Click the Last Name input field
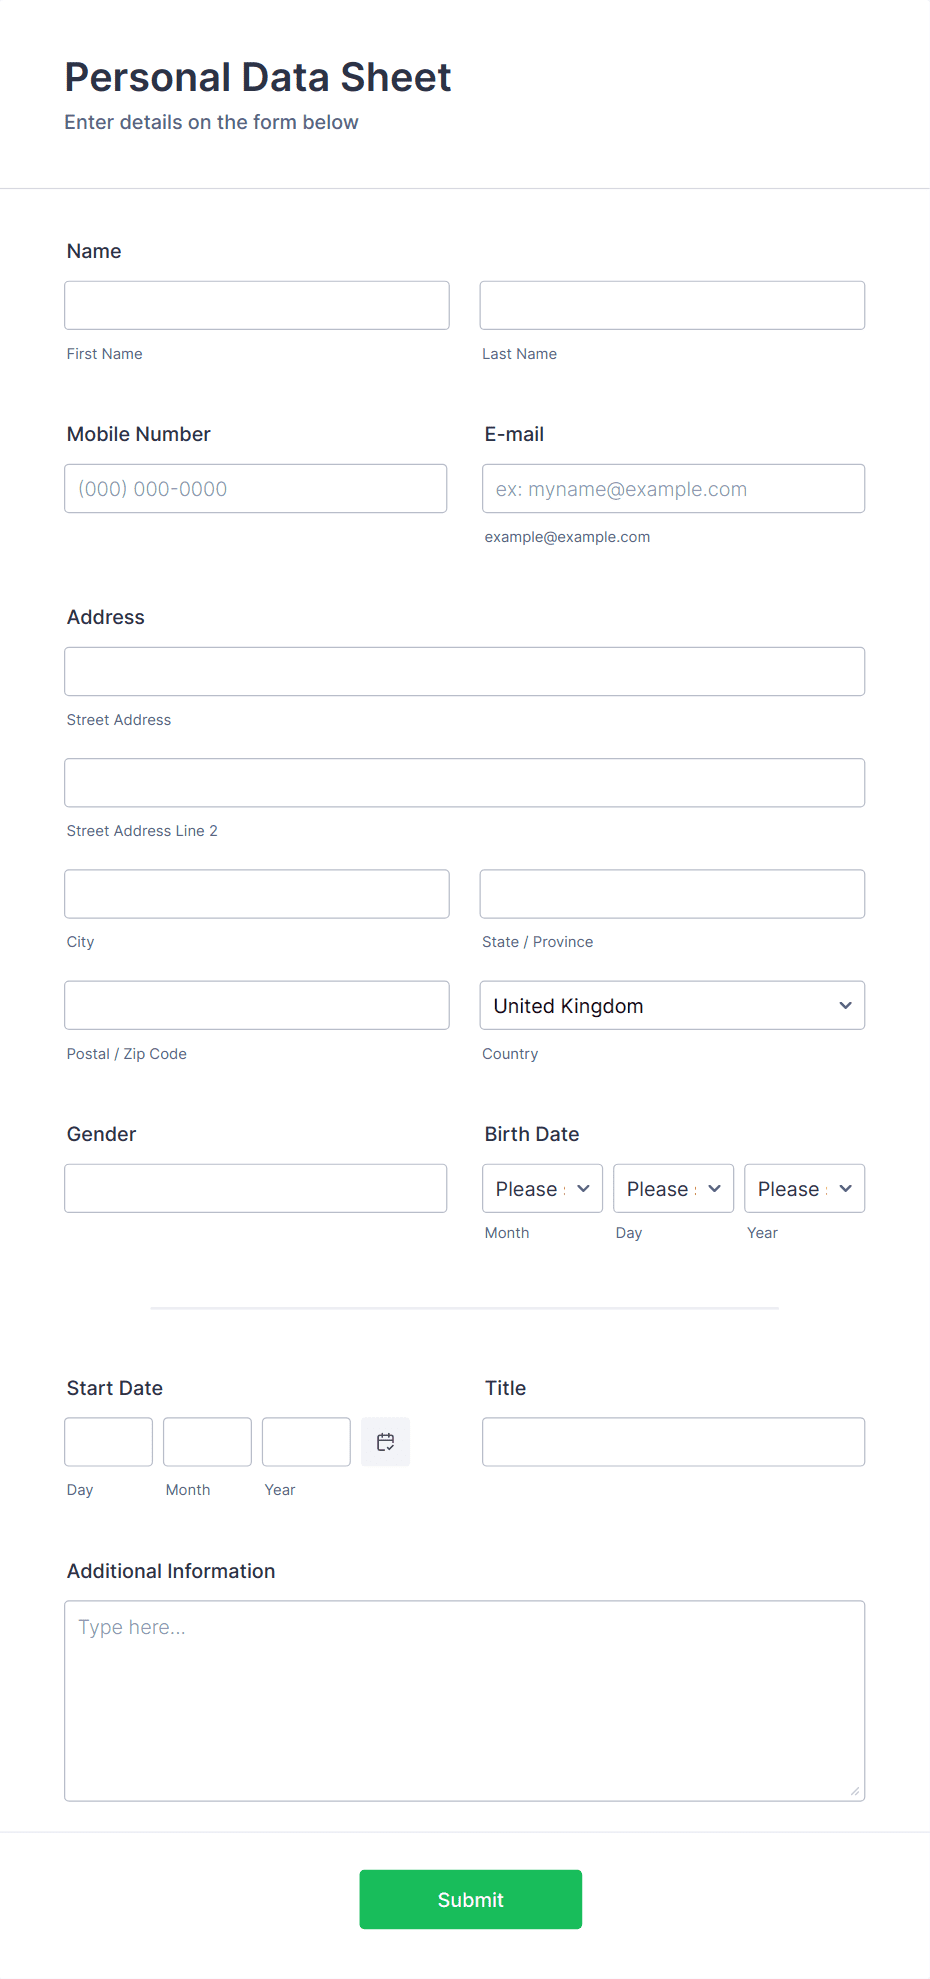The width and height of the screenshot is (930, 1979). [671, 305]
